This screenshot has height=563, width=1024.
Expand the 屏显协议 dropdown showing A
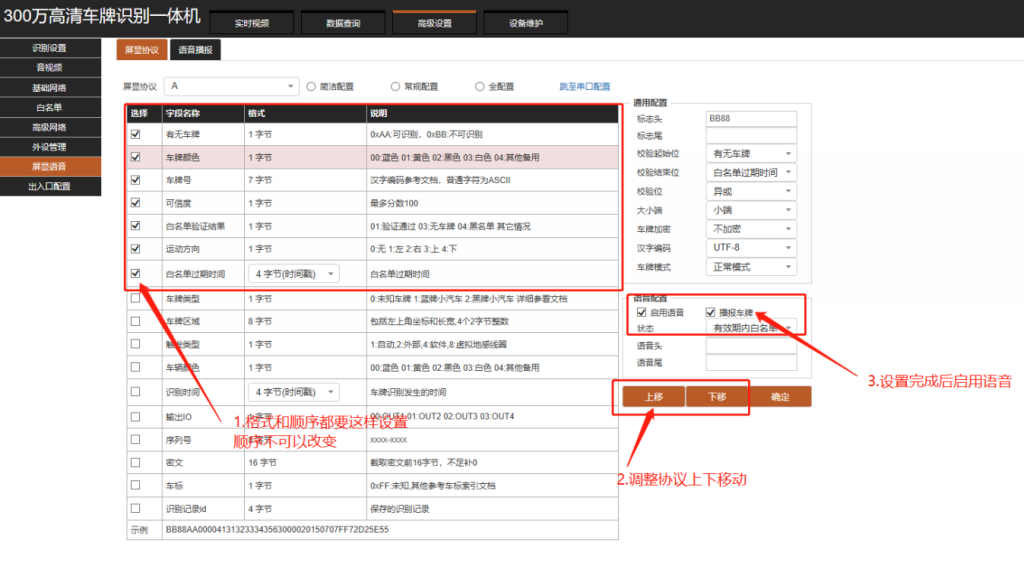pos(232,87)
